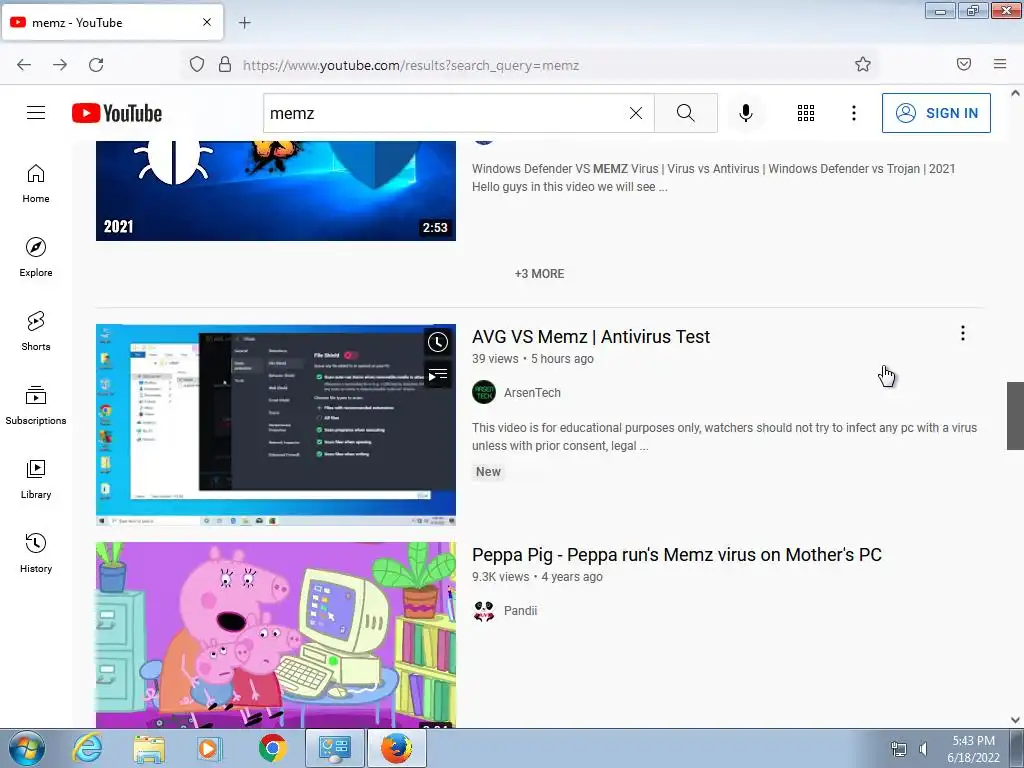The image size is (1024, 768).
Task: Close the memz - YouTube tab
Action: point(207,22)
